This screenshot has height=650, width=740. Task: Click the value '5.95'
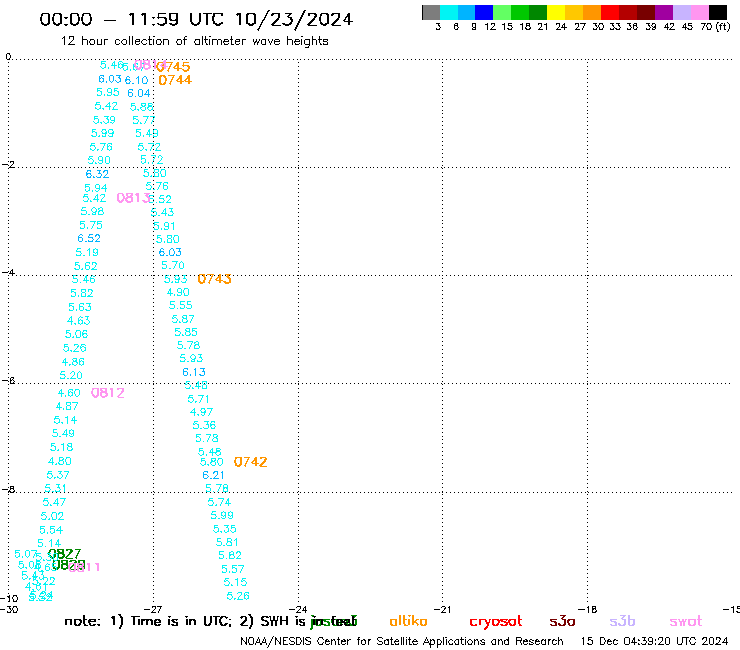click(108, 93)
